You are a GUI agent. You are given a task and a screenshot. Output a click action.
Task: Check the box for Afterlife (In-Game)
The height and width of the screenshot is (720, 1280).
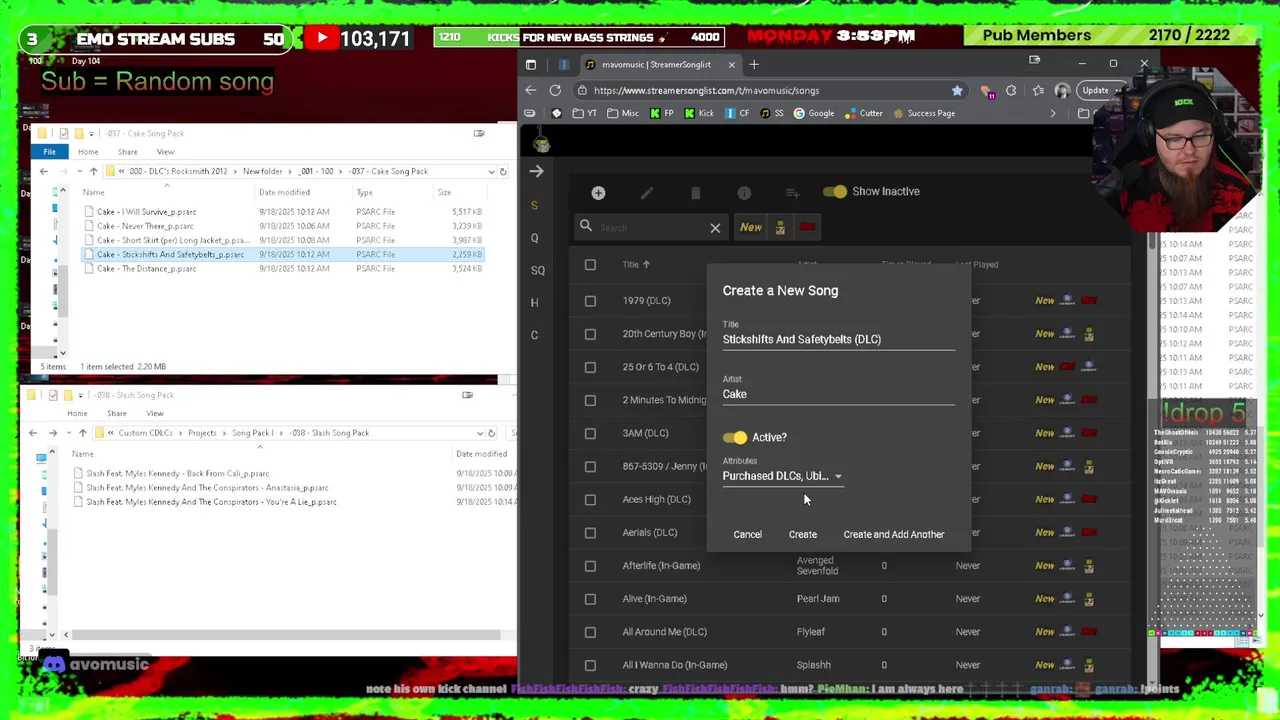tap(590, 566)
